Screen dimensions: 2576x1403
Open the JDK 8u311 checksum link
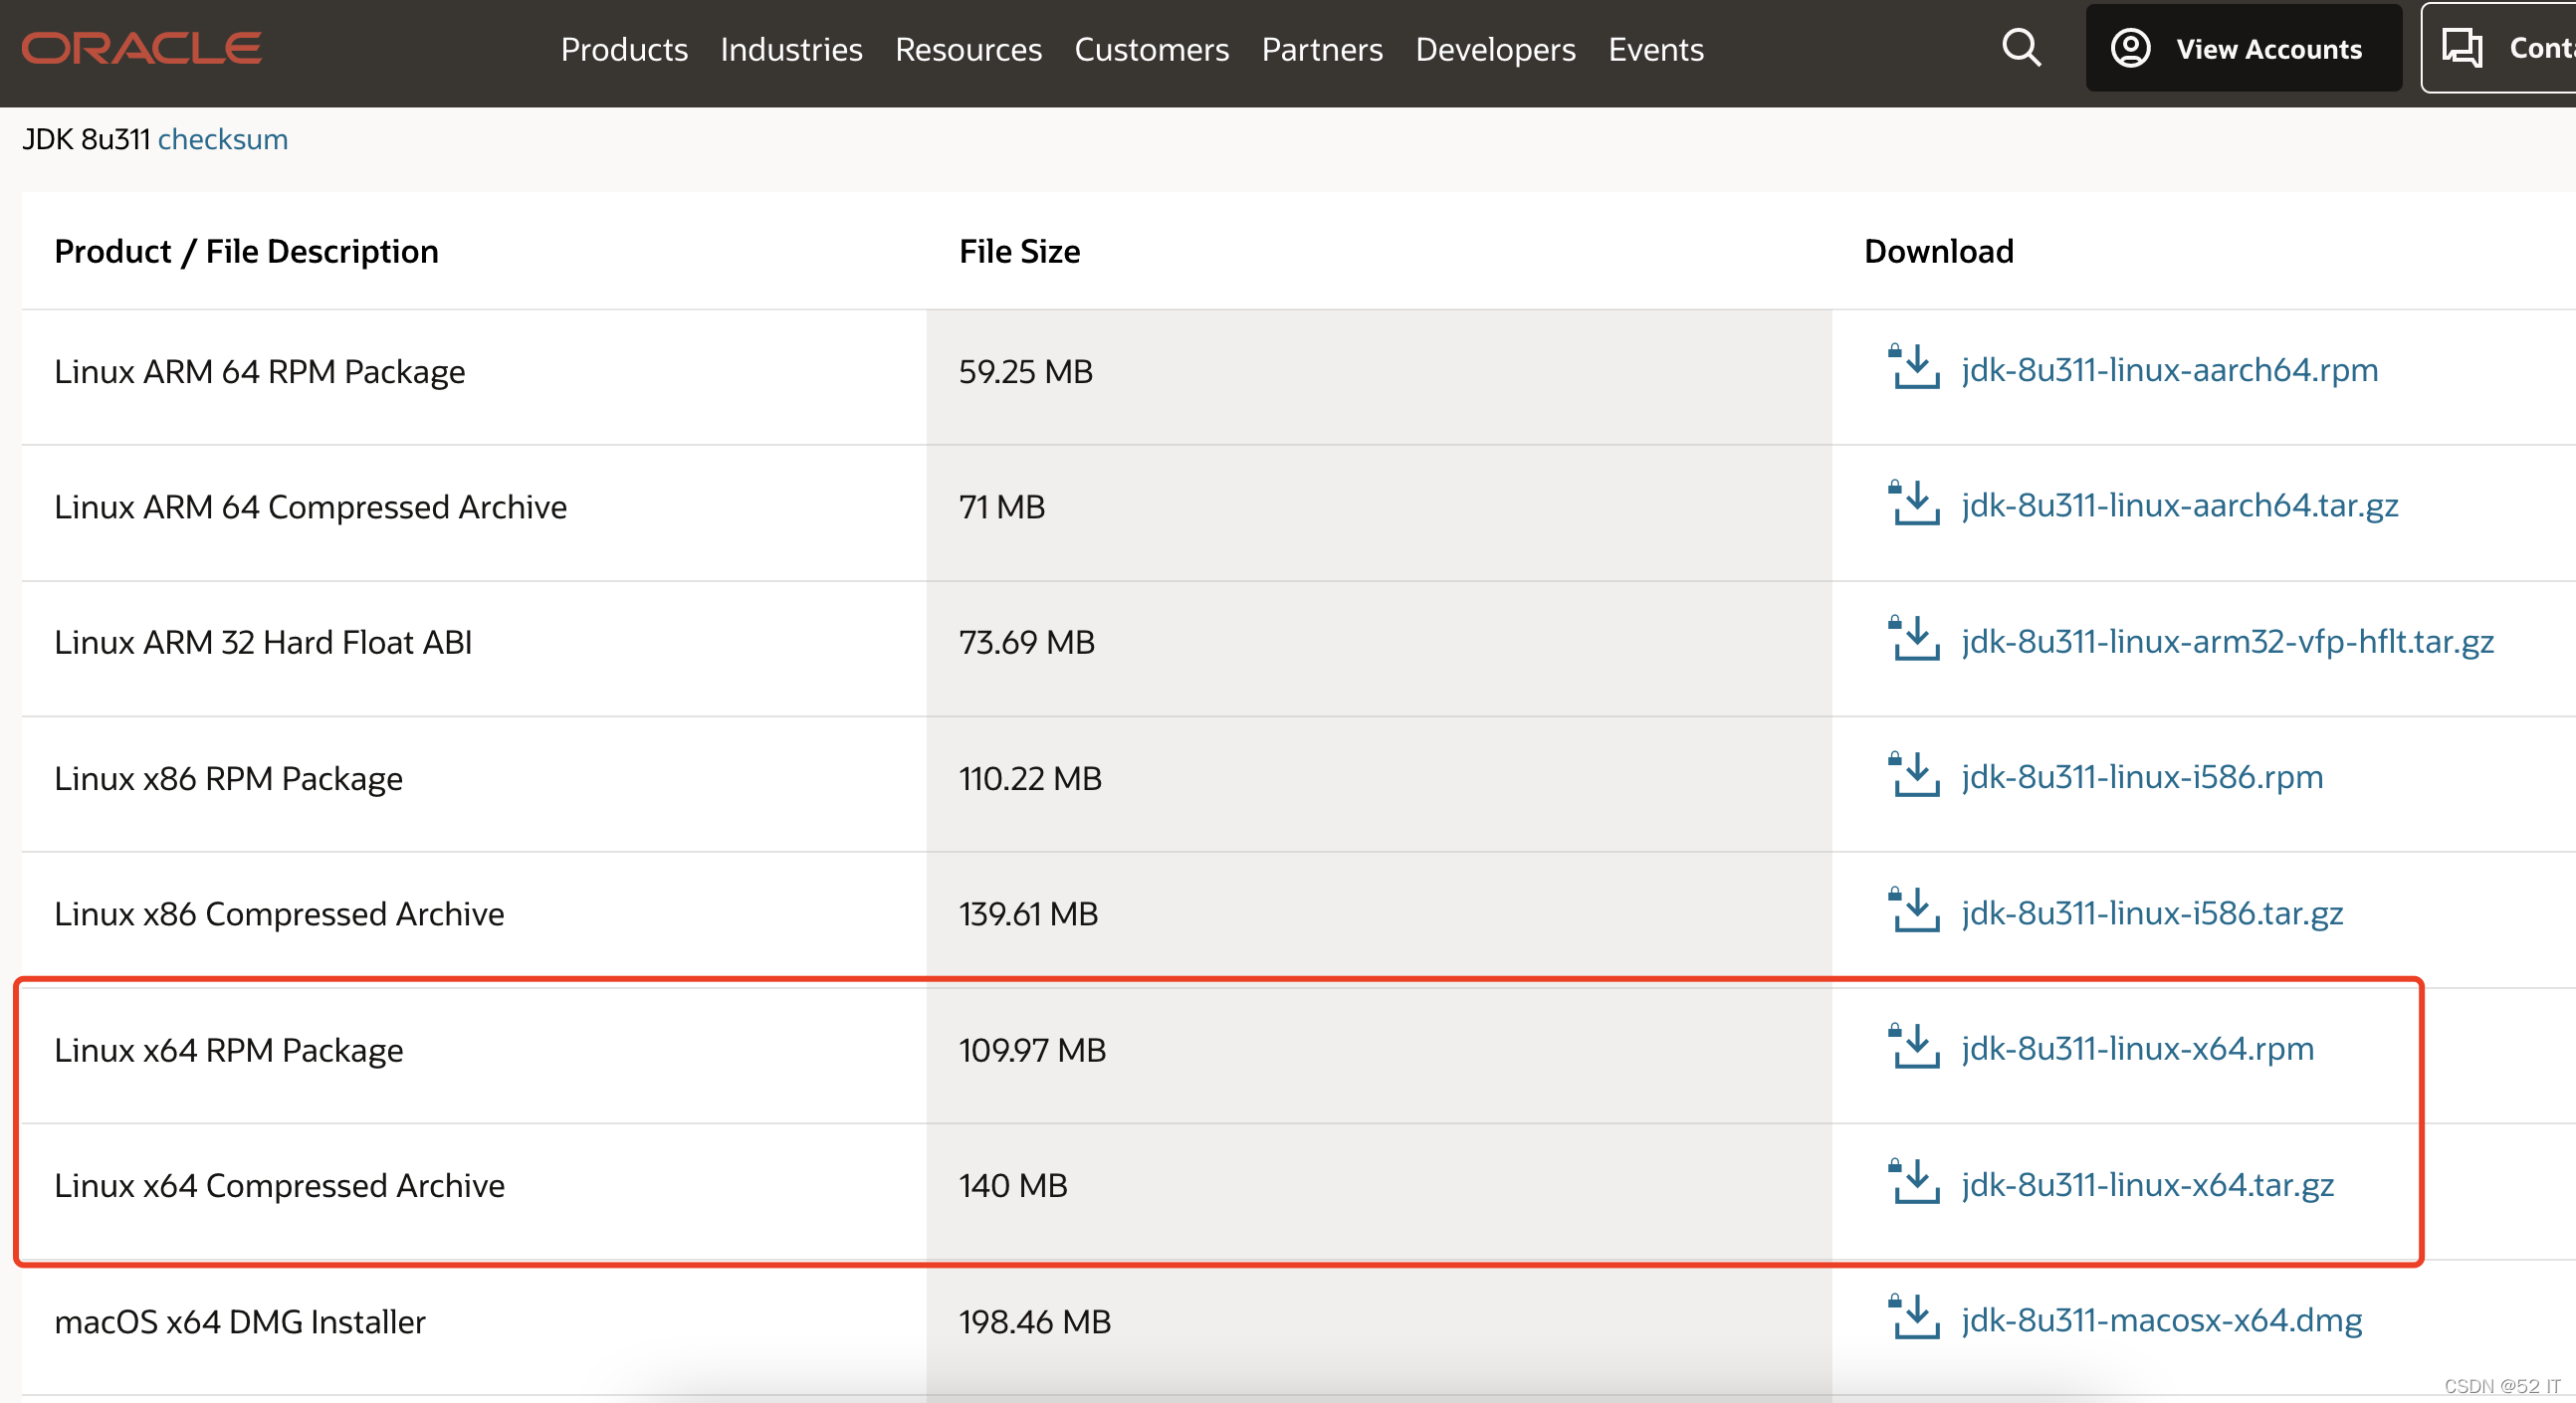coord(223,139)
